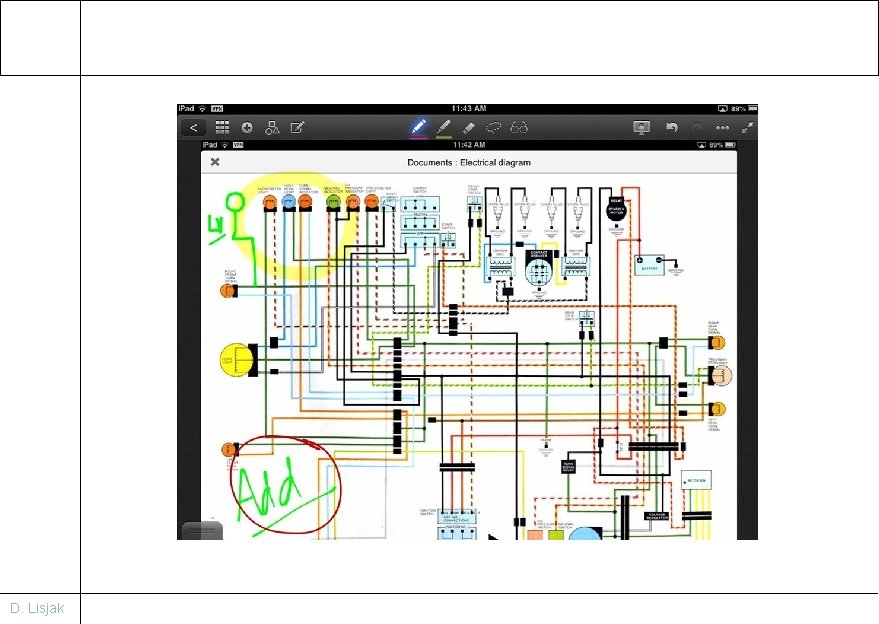The width and height of the screenshot is (879, 624).
Task: Tap the back arrow button
Action: [193, 128]
